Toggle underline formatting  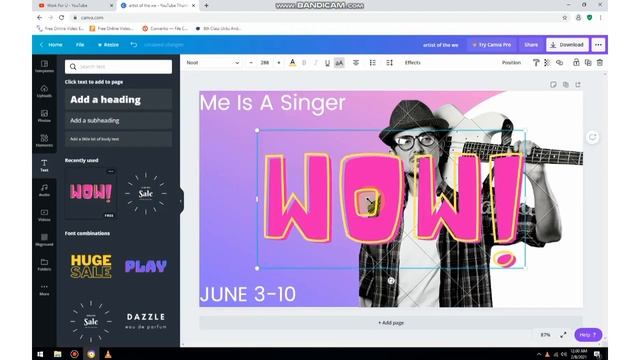[x=327, y=62]
